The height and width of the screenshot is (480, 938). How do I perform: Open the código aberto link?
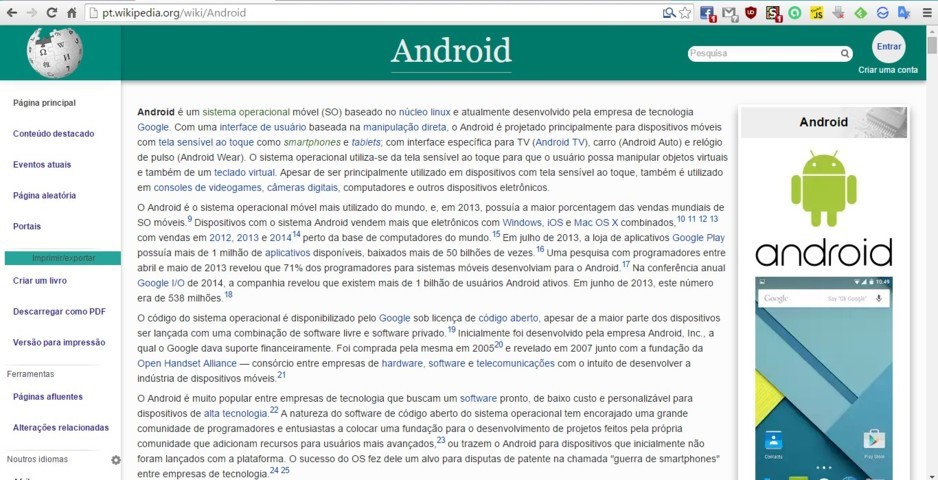click(x=508, y=318)
